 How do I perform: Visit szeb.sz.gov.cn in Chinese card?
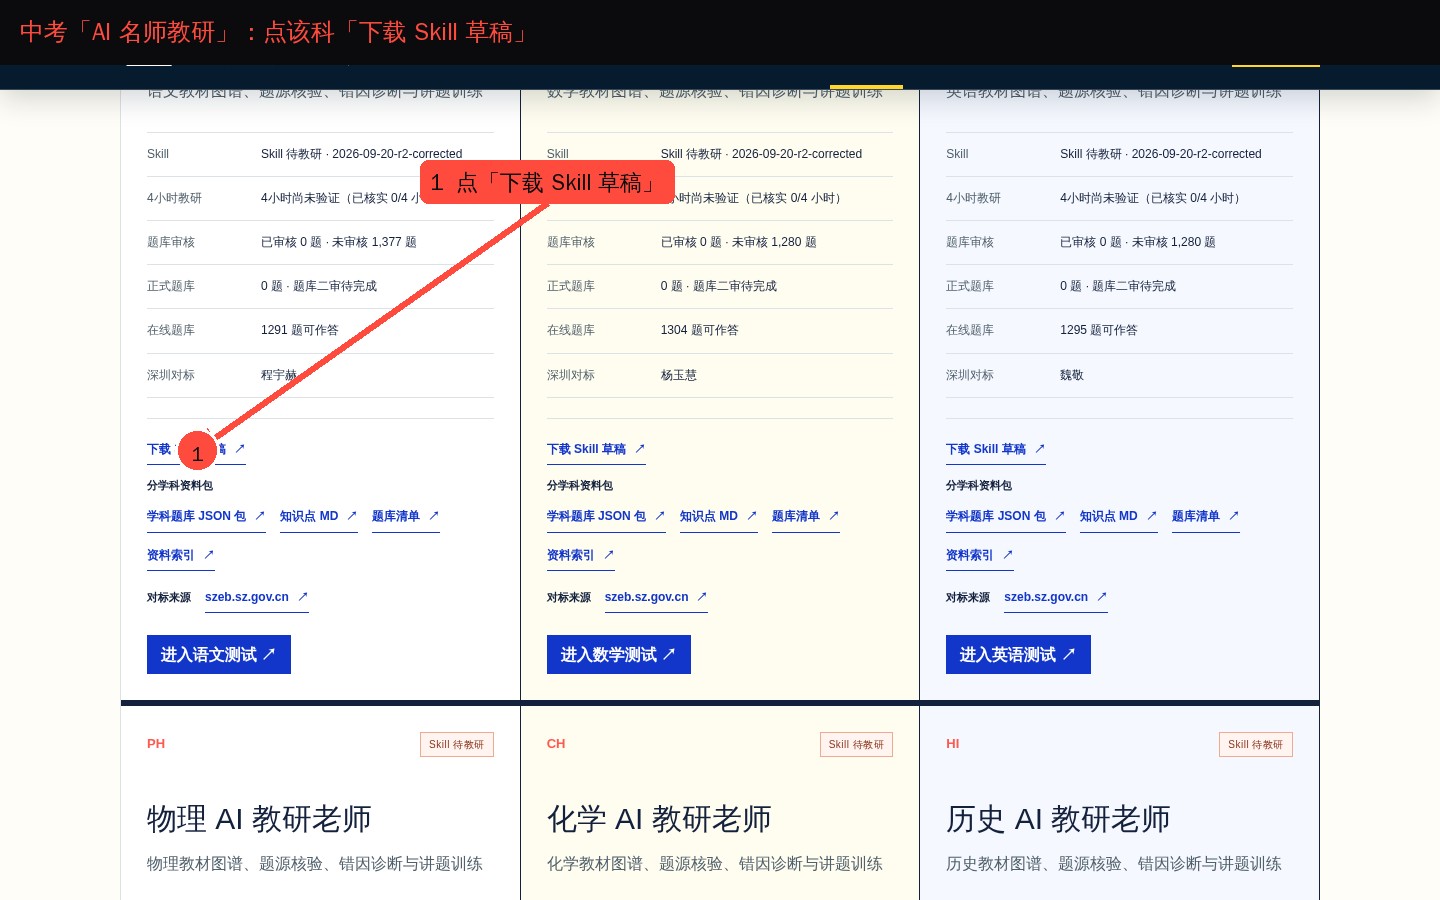click(256, 598)
